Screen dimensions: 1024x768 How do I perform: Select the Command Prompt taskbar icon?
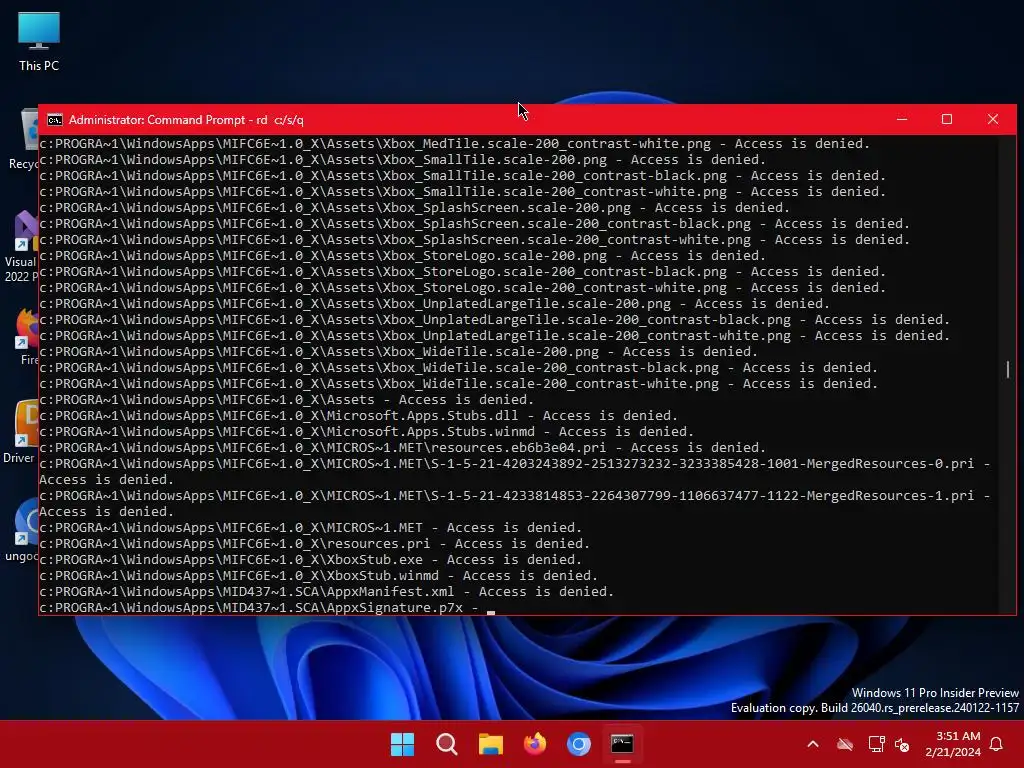coord(622,744)
